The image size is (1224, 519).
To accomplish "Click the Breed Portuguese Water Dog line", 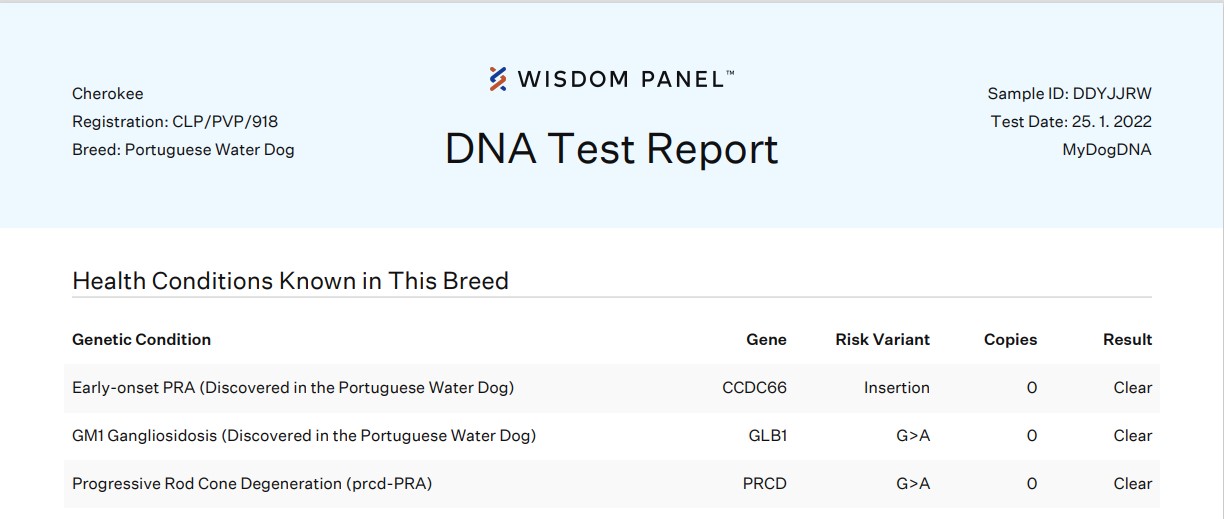I will click(x=183, y=150).
